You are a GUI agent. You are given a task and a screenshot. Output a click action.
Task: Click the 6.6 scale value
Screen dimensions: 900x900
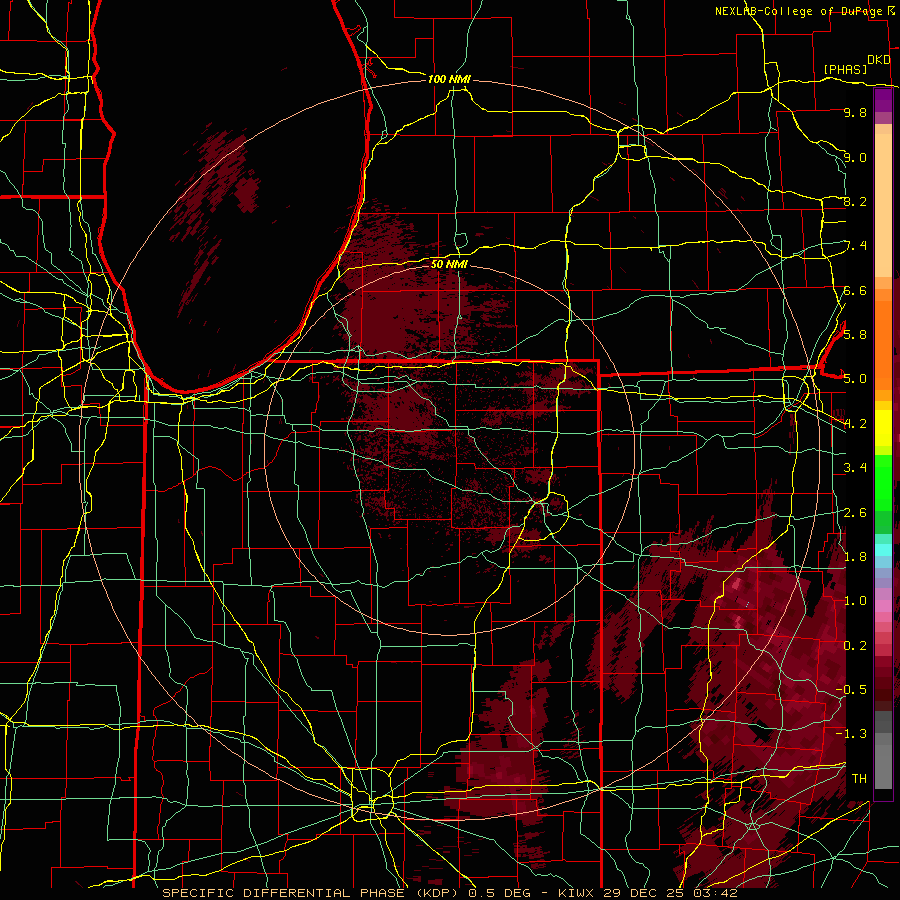[855, 290]
